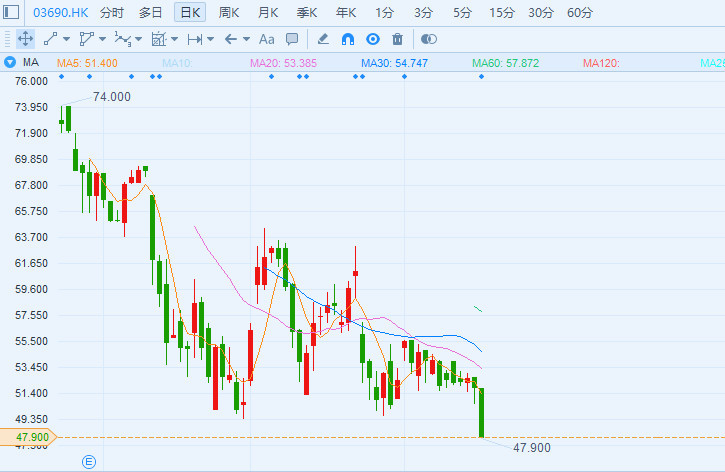Switch to 30分 minute chart

click(x=541, y=13)
